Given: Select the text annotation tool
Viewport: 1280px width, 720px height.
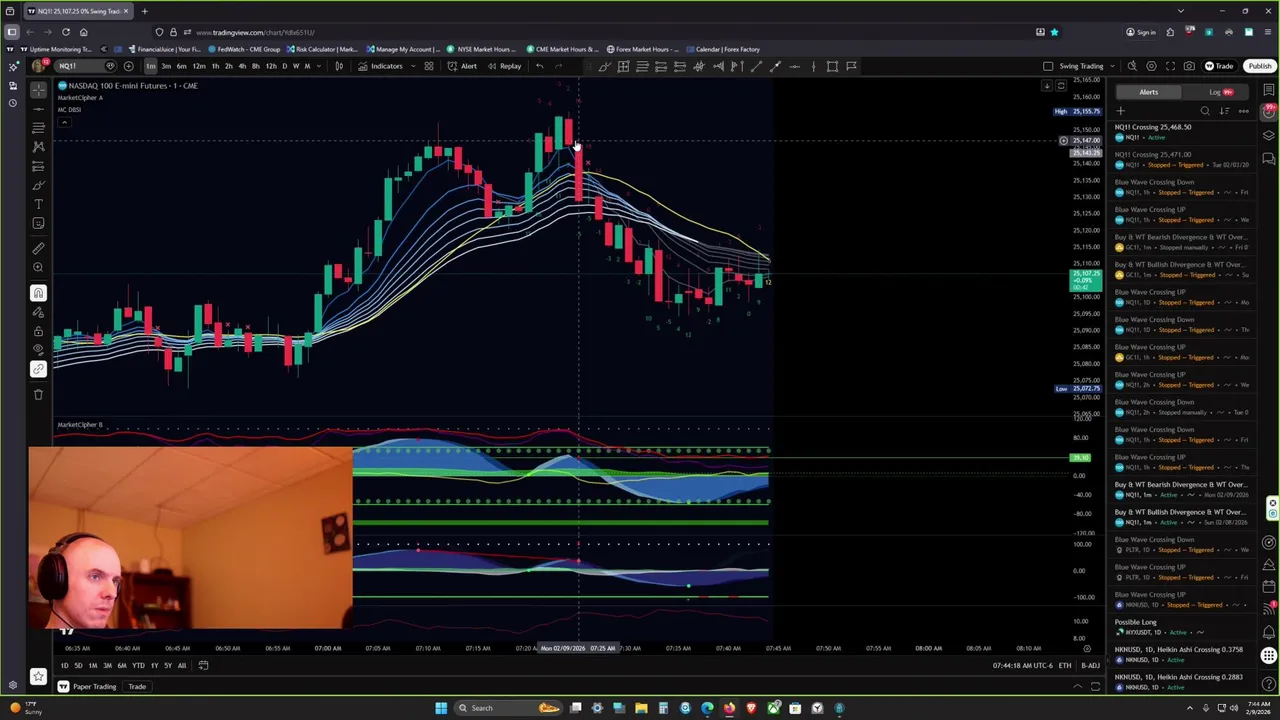Looking at the screenshot, I should click(x=38, y=204).
